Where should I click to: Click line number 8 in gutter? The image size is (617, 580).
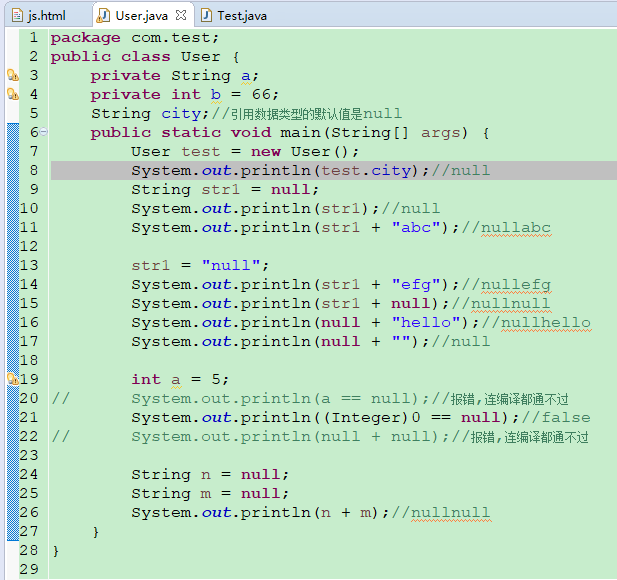coord(34,170)
